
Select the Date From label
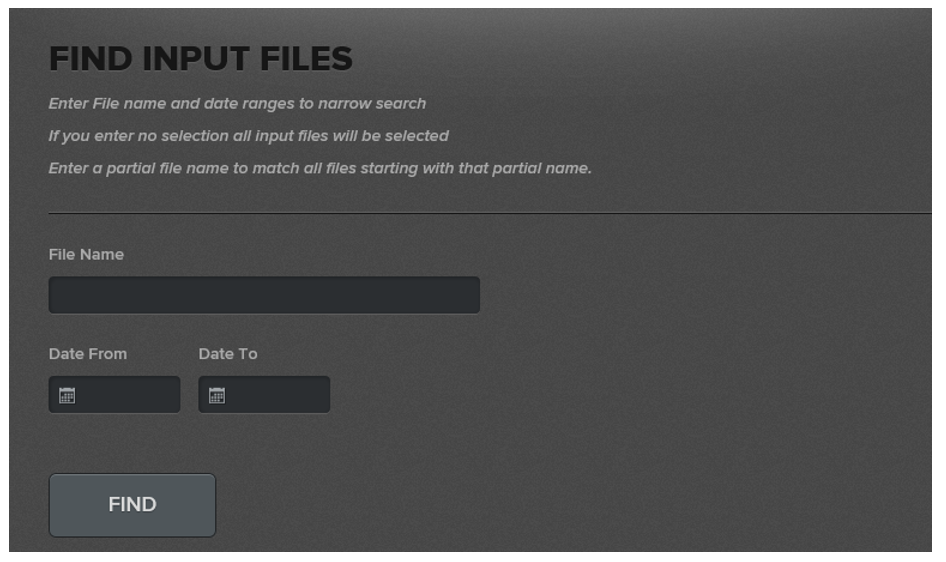tap(88, 355)
